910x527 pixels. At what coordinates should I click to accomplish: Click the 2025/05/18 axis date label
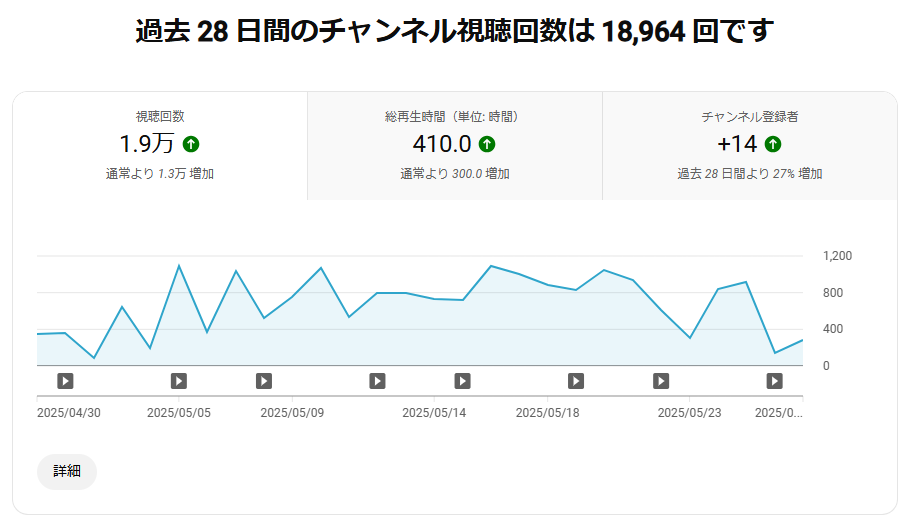pyautogui.click(x=547, y=413)
